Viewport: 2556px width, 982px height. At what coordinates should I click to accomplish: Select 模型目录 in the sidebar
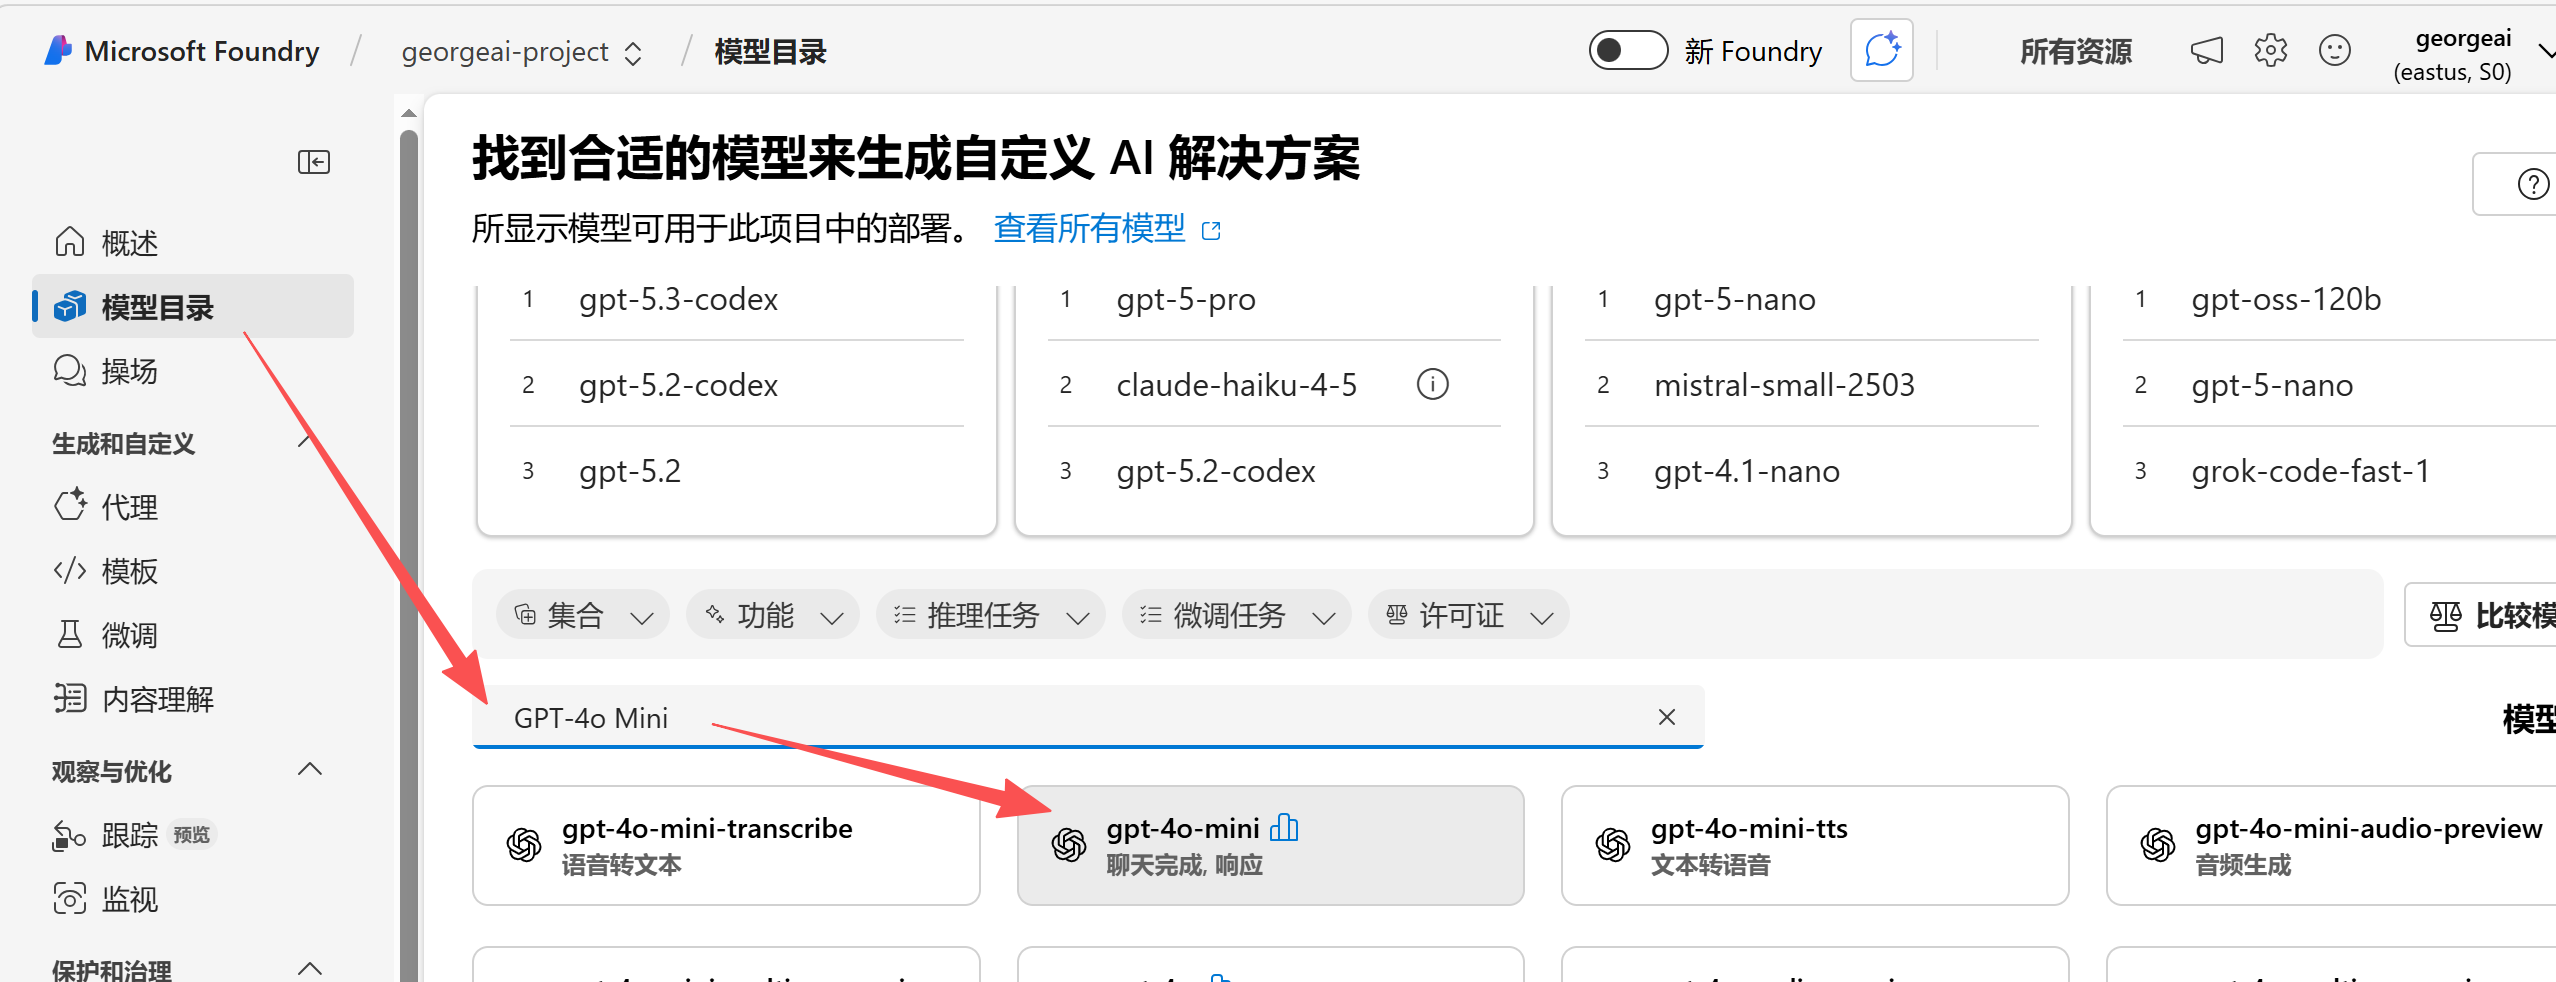(x=193, y=306)
